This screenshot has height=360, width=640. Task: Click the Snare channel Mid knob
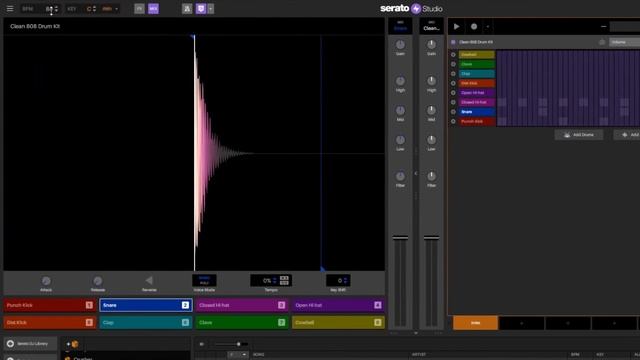point(400,110)
